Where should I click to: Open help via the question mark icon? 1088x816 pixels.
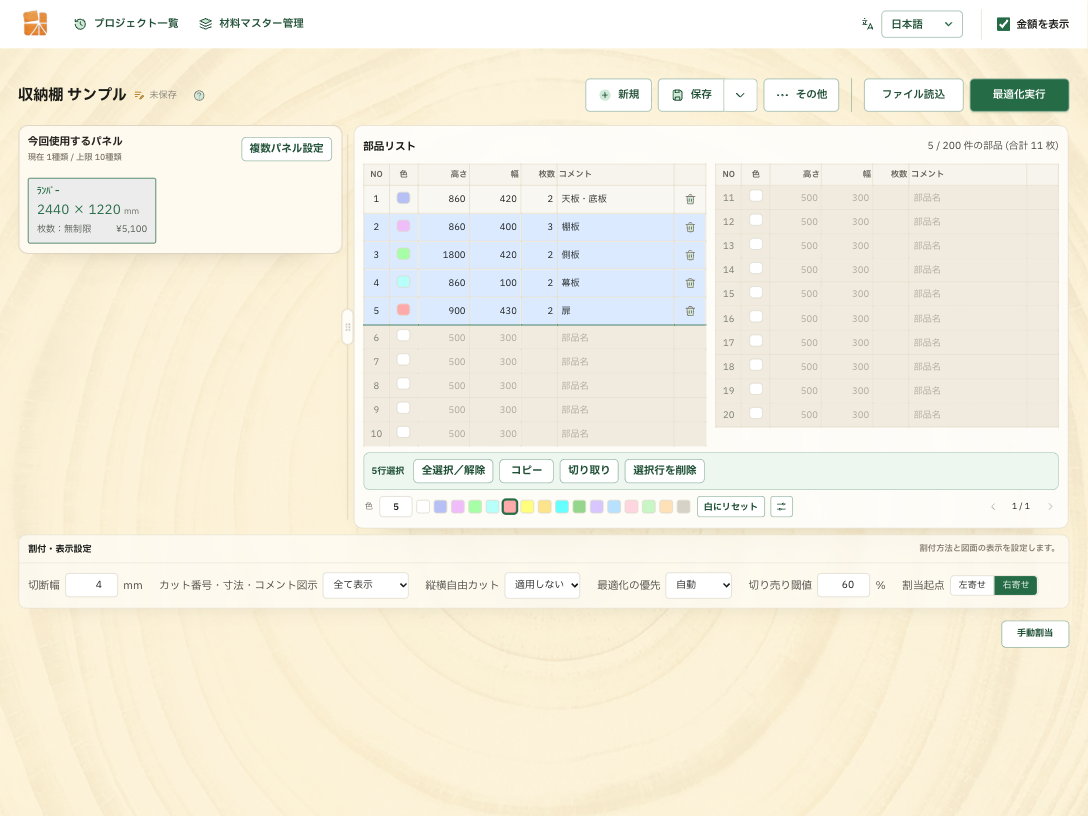coord(199,96)
